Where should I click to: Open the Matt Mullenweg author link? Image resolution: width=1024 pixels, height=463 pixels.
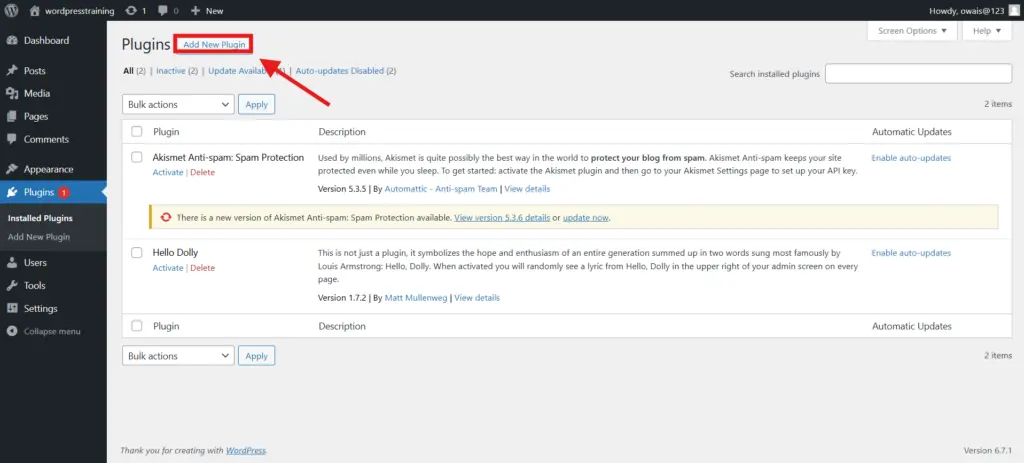coord(416,298)
